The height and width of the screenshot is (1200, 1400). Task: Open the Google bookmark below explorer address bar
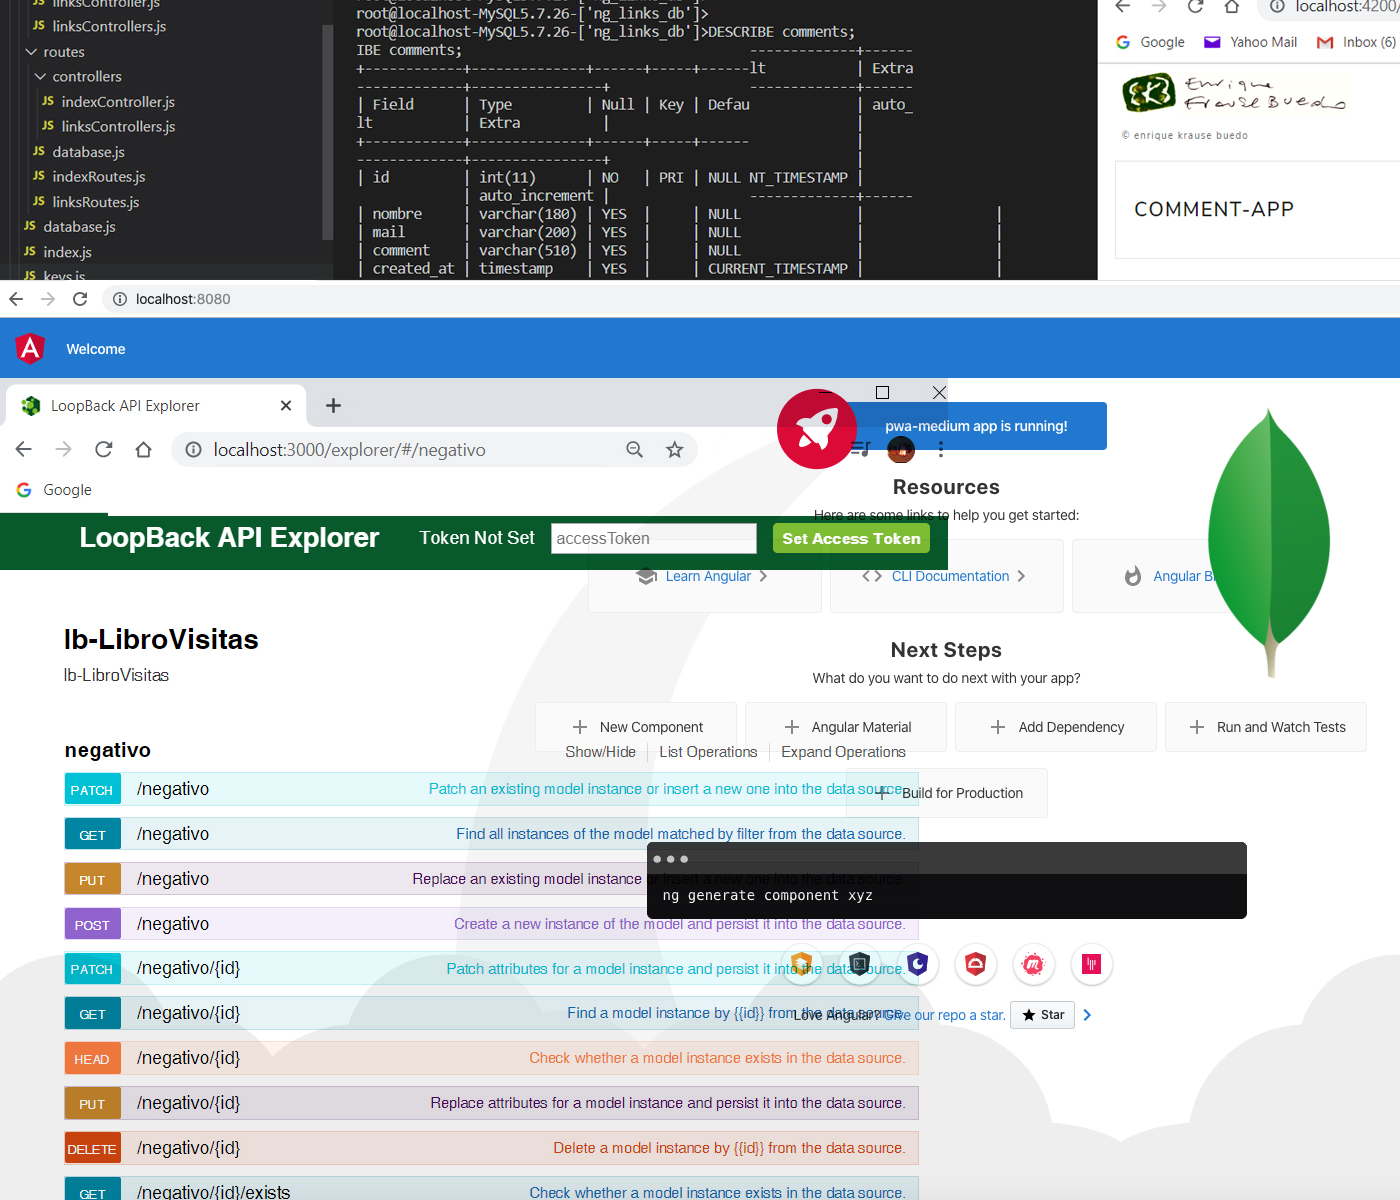pyautogui.click(x=55, y=490)
